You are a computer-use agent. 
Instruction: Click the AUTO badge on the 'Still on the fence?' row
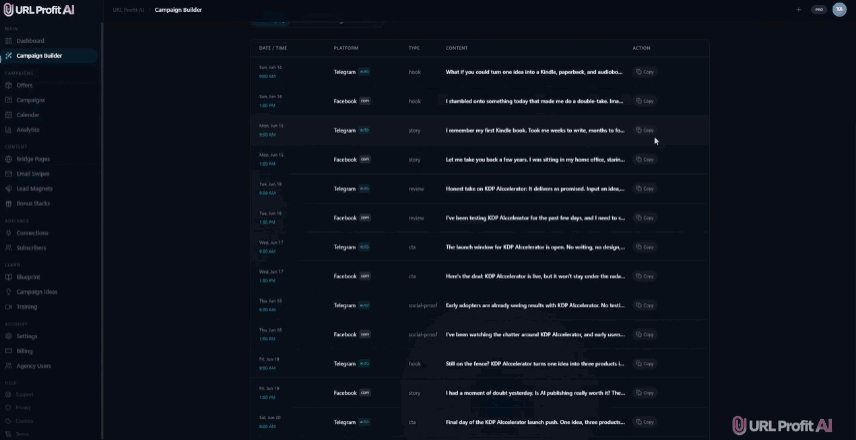point(364,364)
